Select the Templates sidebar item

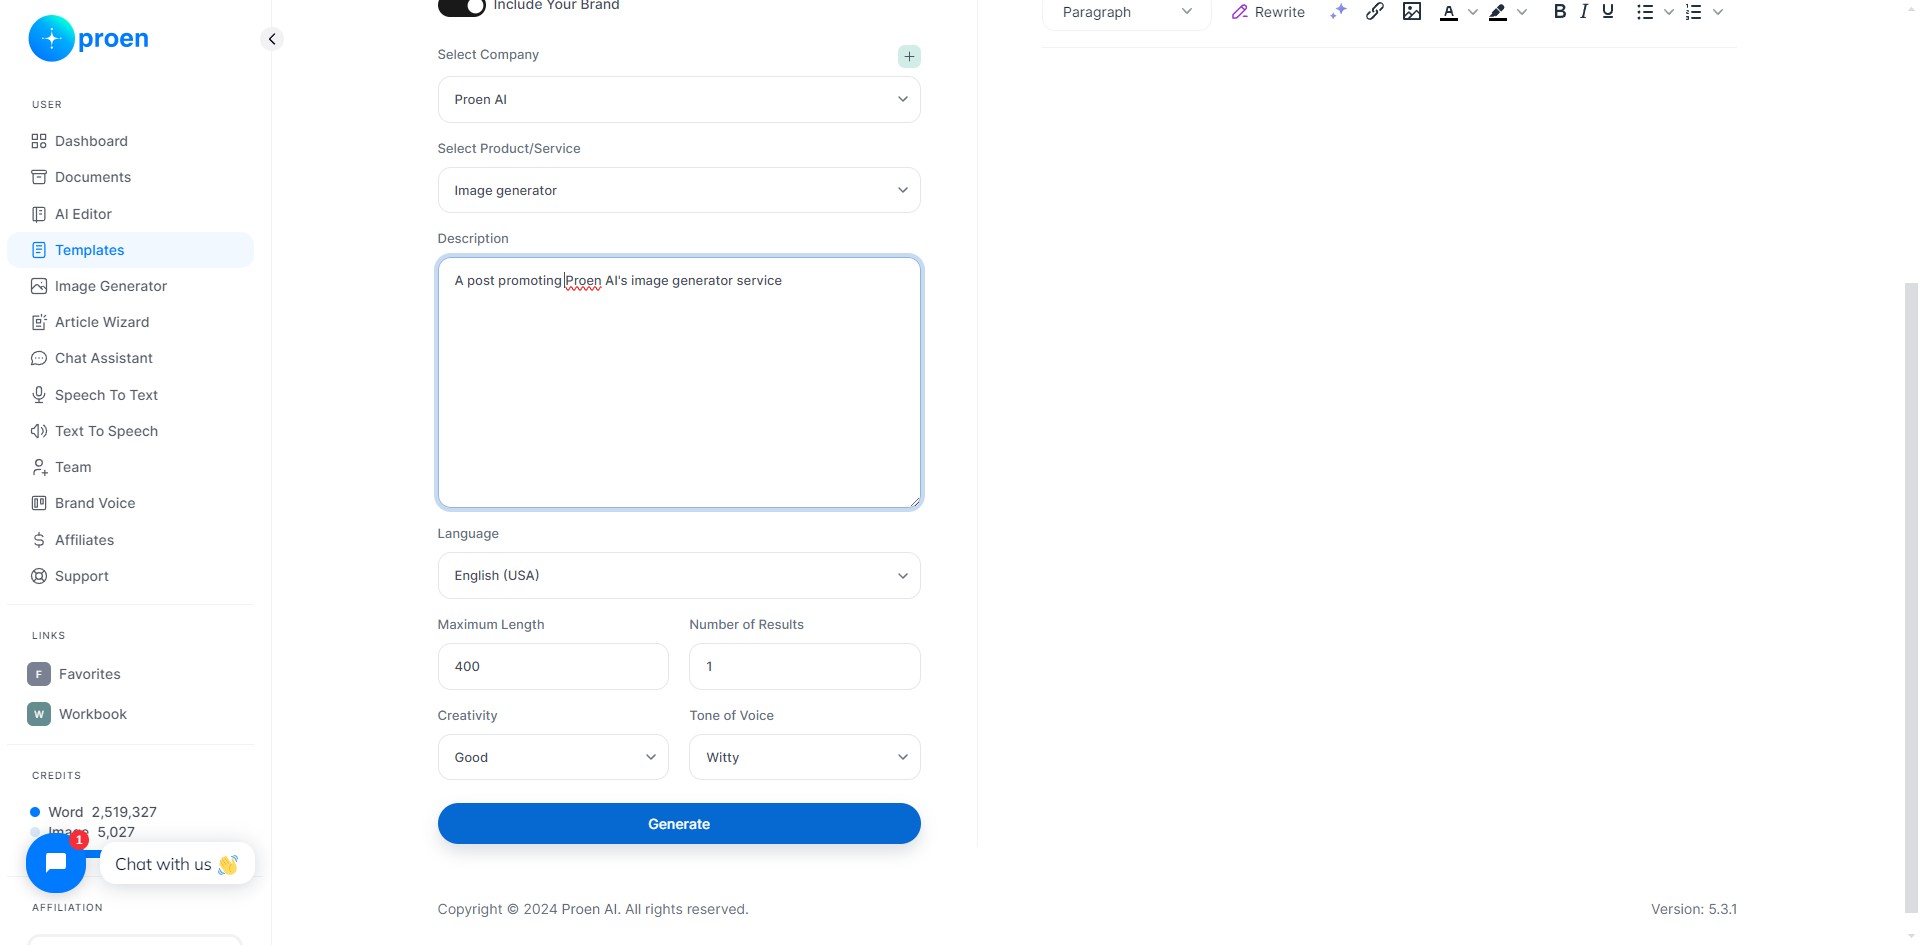point(130,250)
